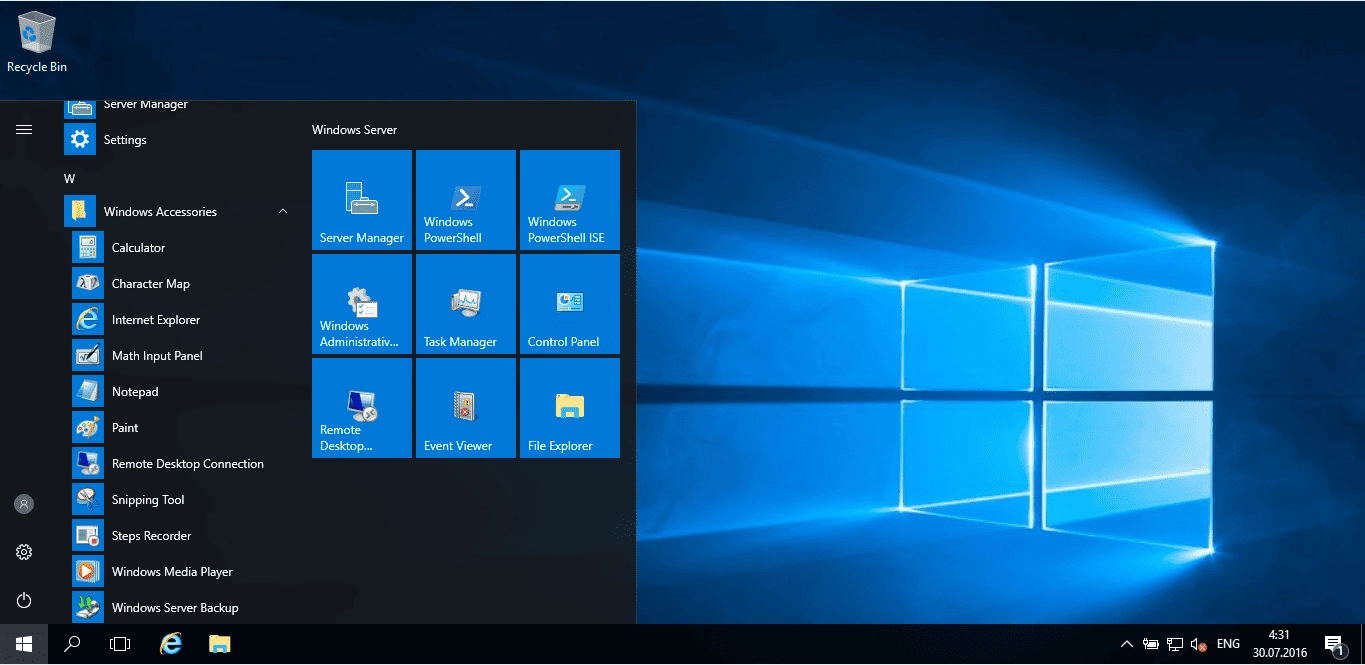Open the Windows PowerShell ISE tile

pyautogui.click(x=570, y=200)
